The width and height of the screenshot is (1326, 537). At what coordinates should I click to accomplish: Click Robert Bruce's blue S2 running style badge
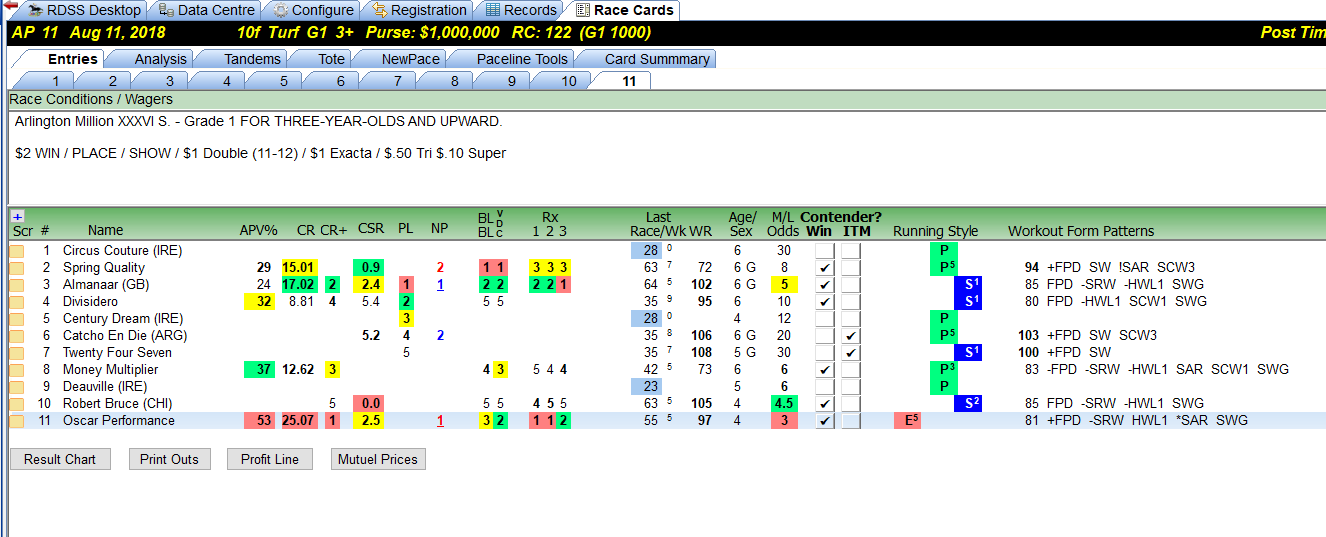coord(968,404)
